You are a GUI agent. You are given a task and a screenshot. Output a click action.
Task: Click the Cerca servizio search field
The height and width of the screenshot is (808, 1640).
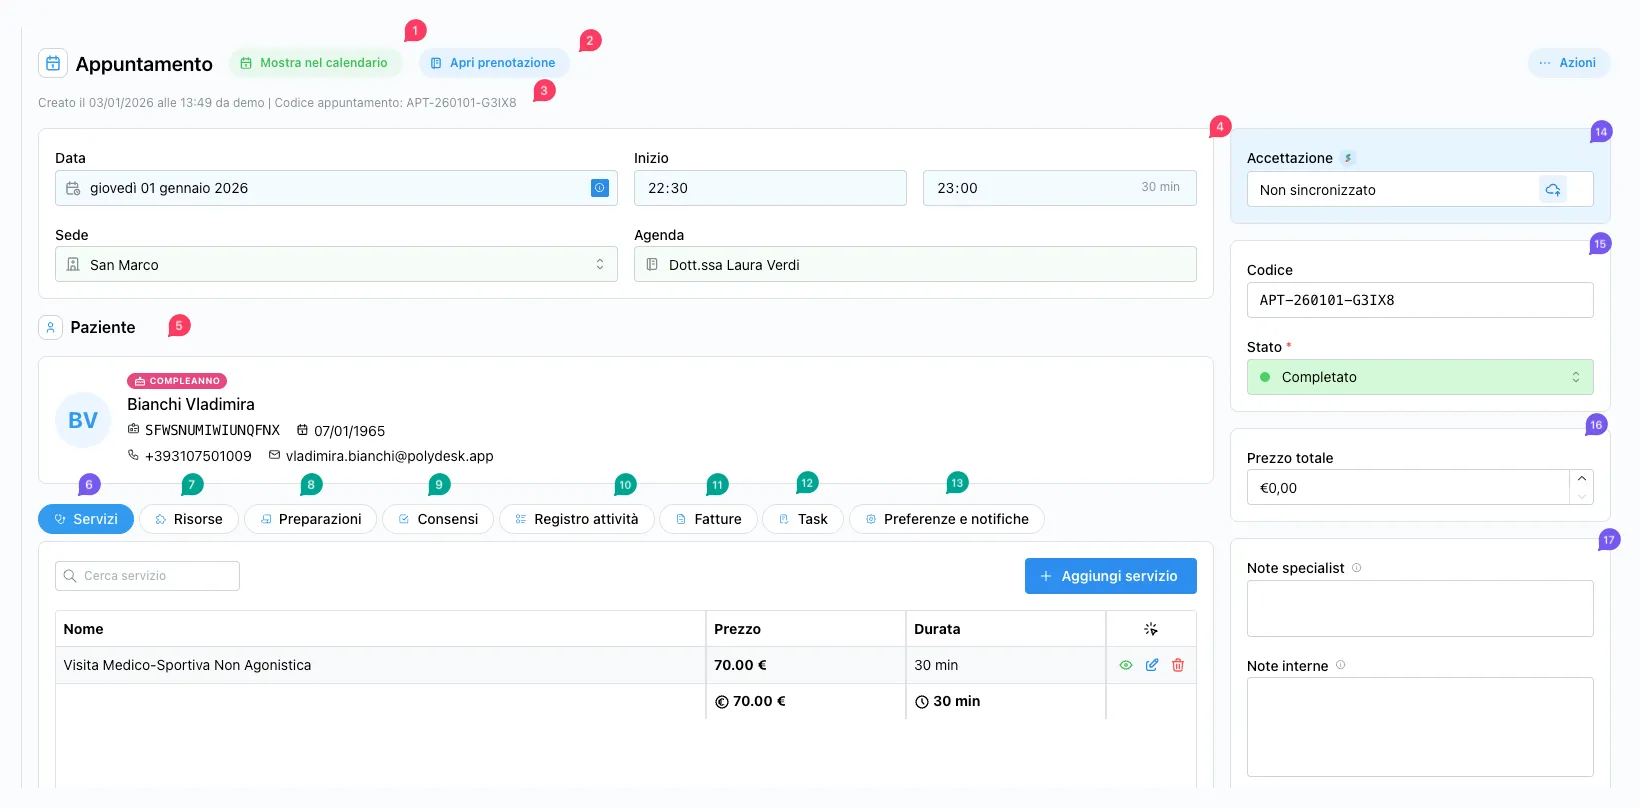click(x=148, y=576)
